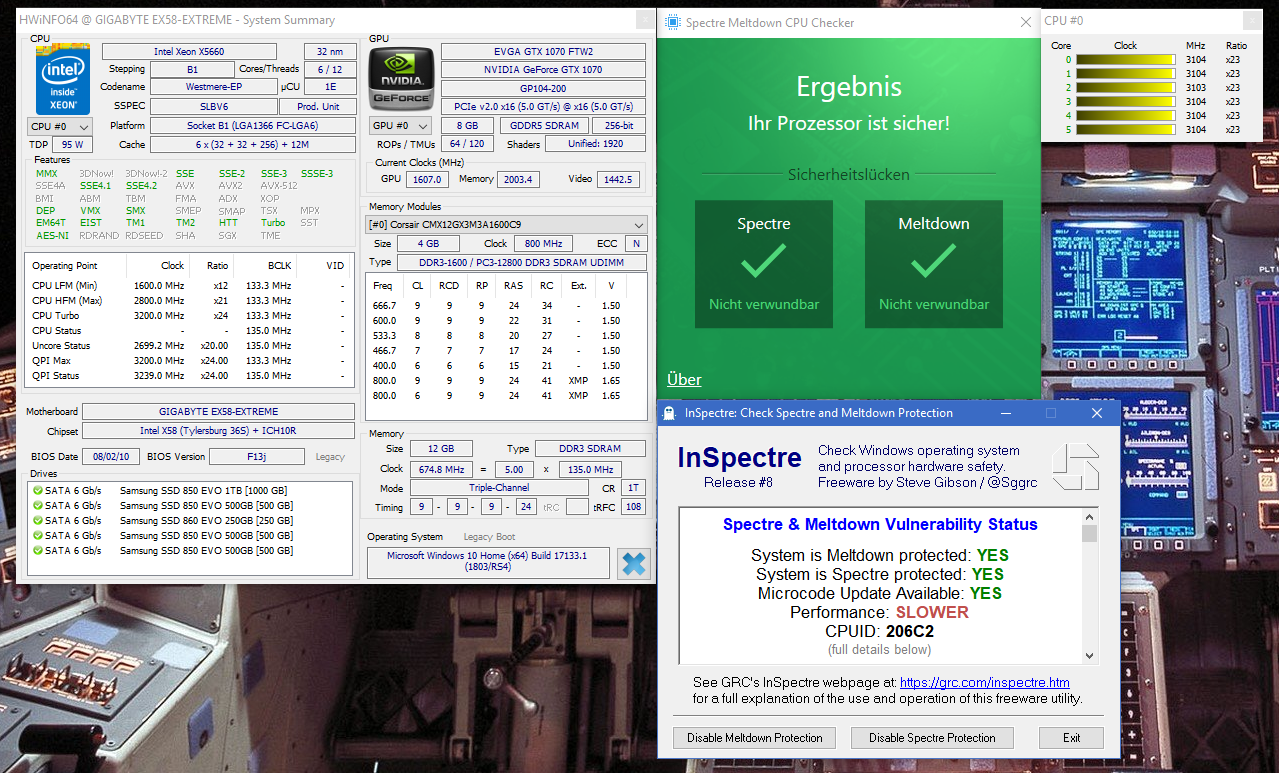Click the green status icon for Samsung SSD 860 EVO 250GB

point(38,521)
